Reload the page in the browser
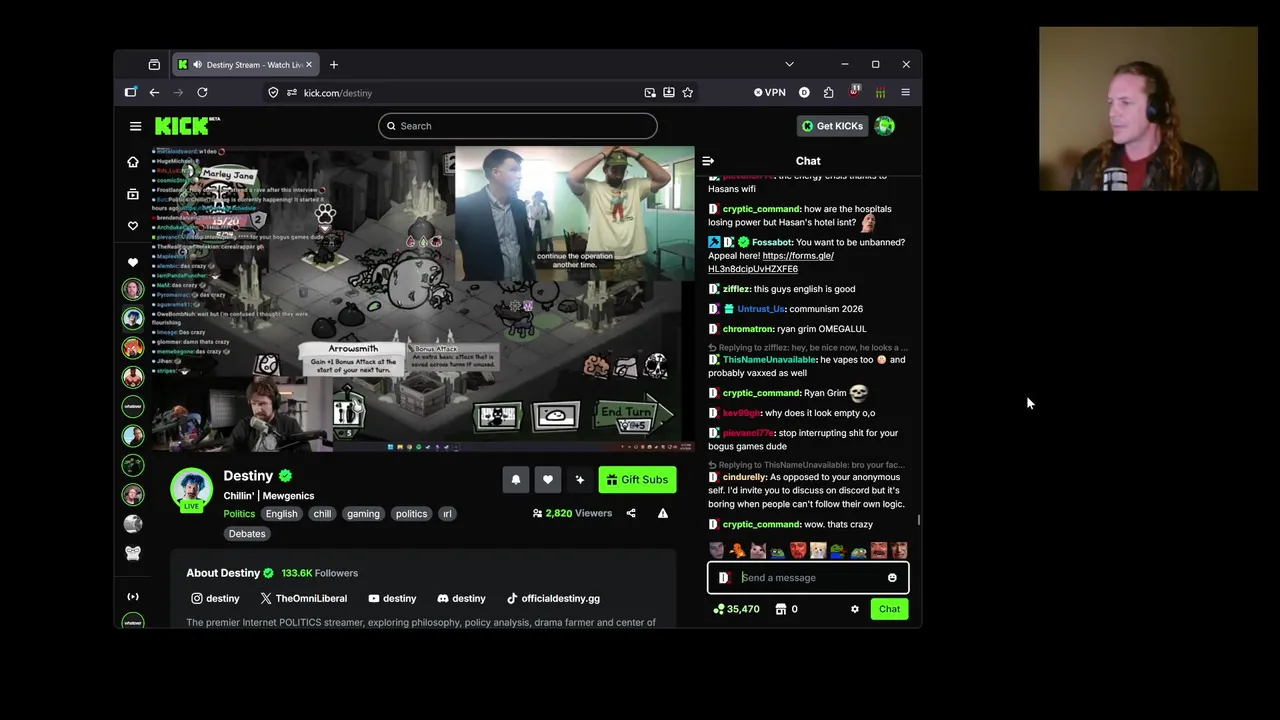 pyautogui.click(x=202, y=92)
